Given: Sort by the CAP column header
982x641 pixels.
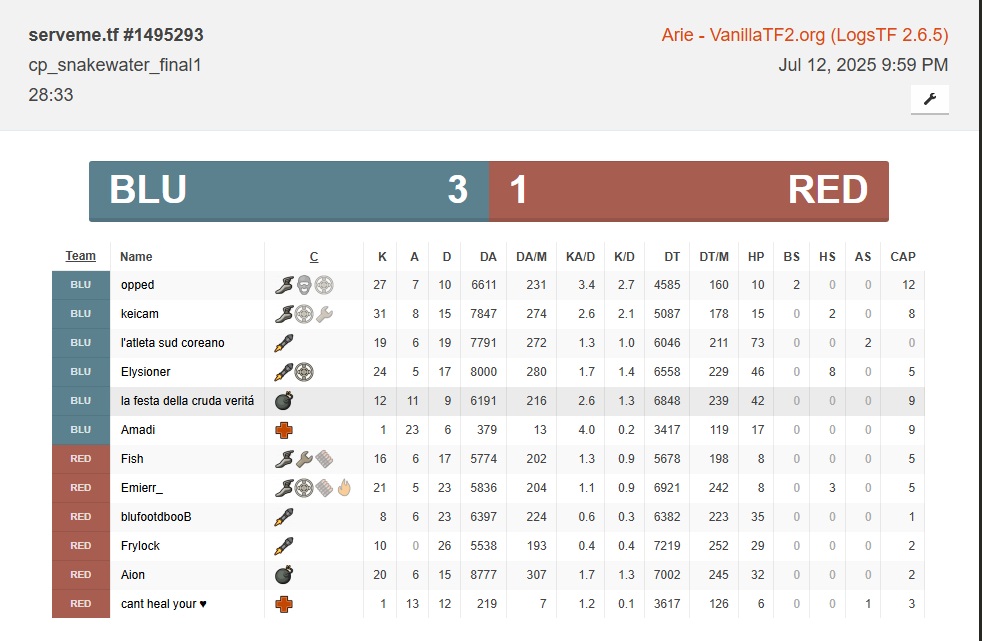Looking at the screenshot, I should coord(902,257).
